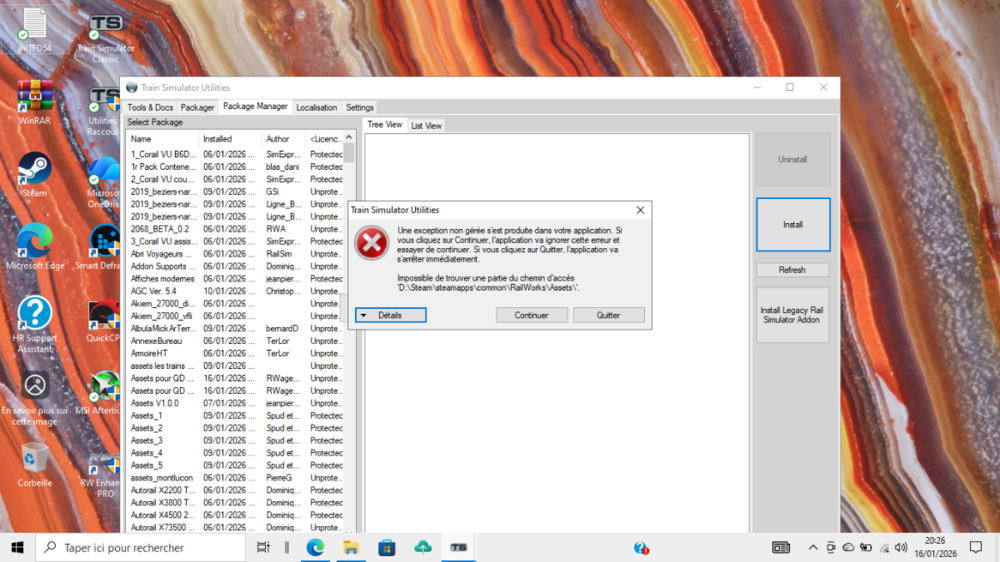Switch to the Packager tab
Viewport: 1000px width, 562px height.
pos(197,107)
